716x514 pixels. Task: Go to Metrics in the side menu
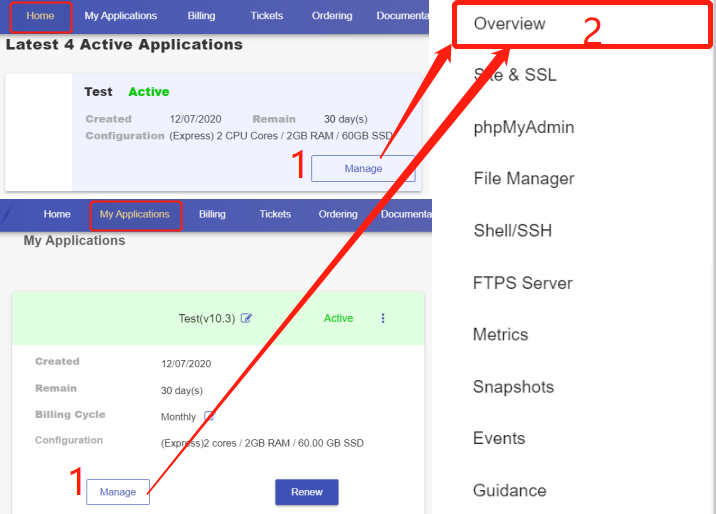tap(500, 335)
